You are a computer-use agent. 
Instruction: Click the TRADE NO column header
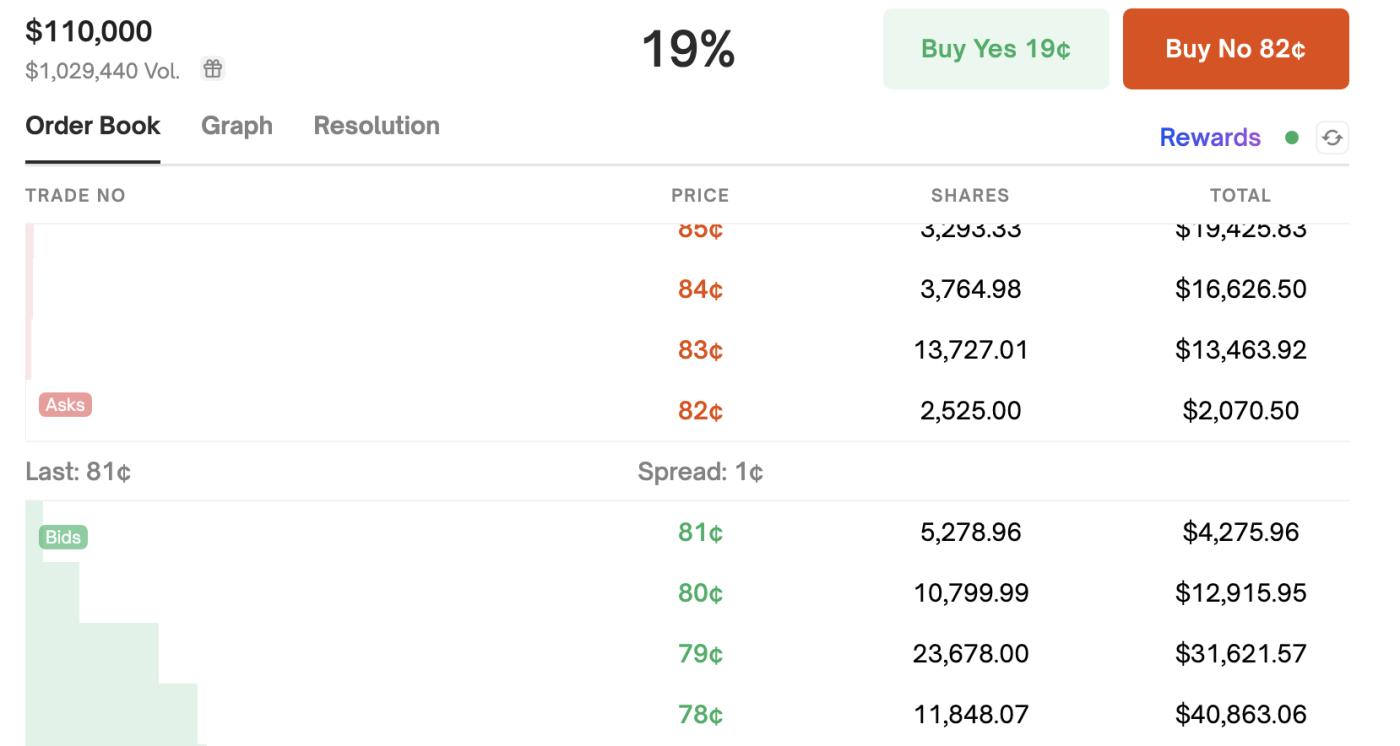[76, 196]
